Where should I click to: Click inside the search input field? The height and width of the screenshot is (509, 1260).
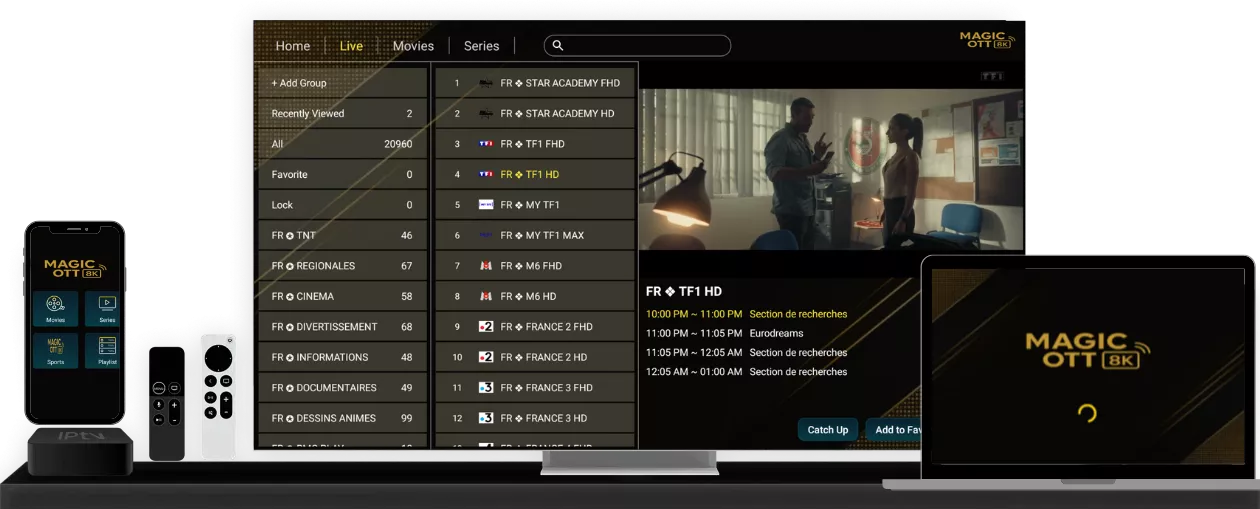click(x=645, y=46)
